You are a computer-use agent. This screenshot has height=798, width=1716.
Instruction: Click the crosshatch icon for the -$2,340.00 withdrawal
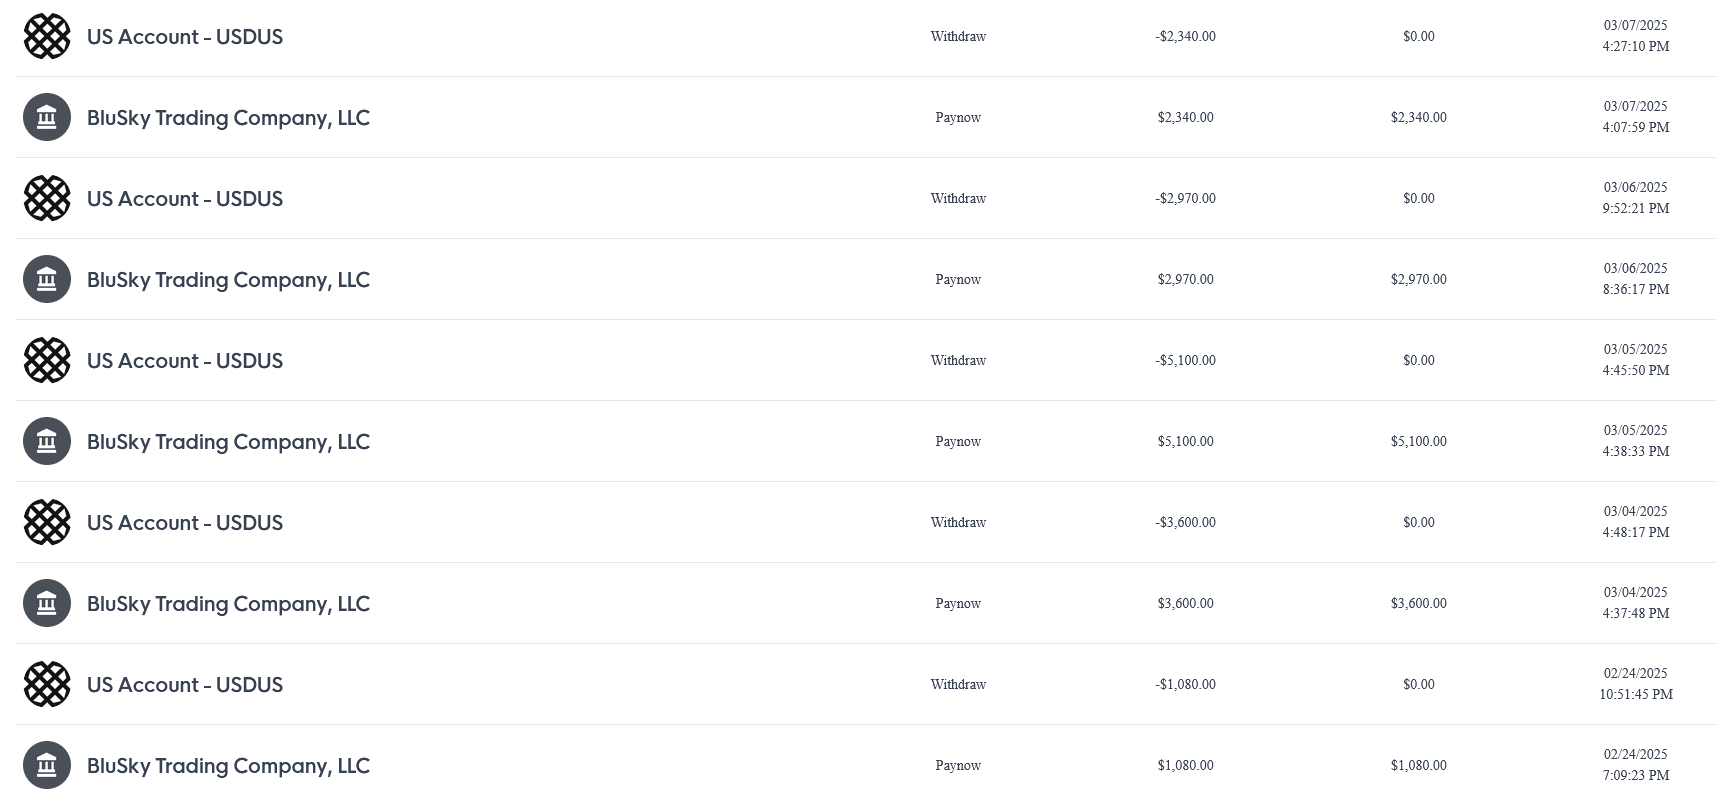(47, 36)
